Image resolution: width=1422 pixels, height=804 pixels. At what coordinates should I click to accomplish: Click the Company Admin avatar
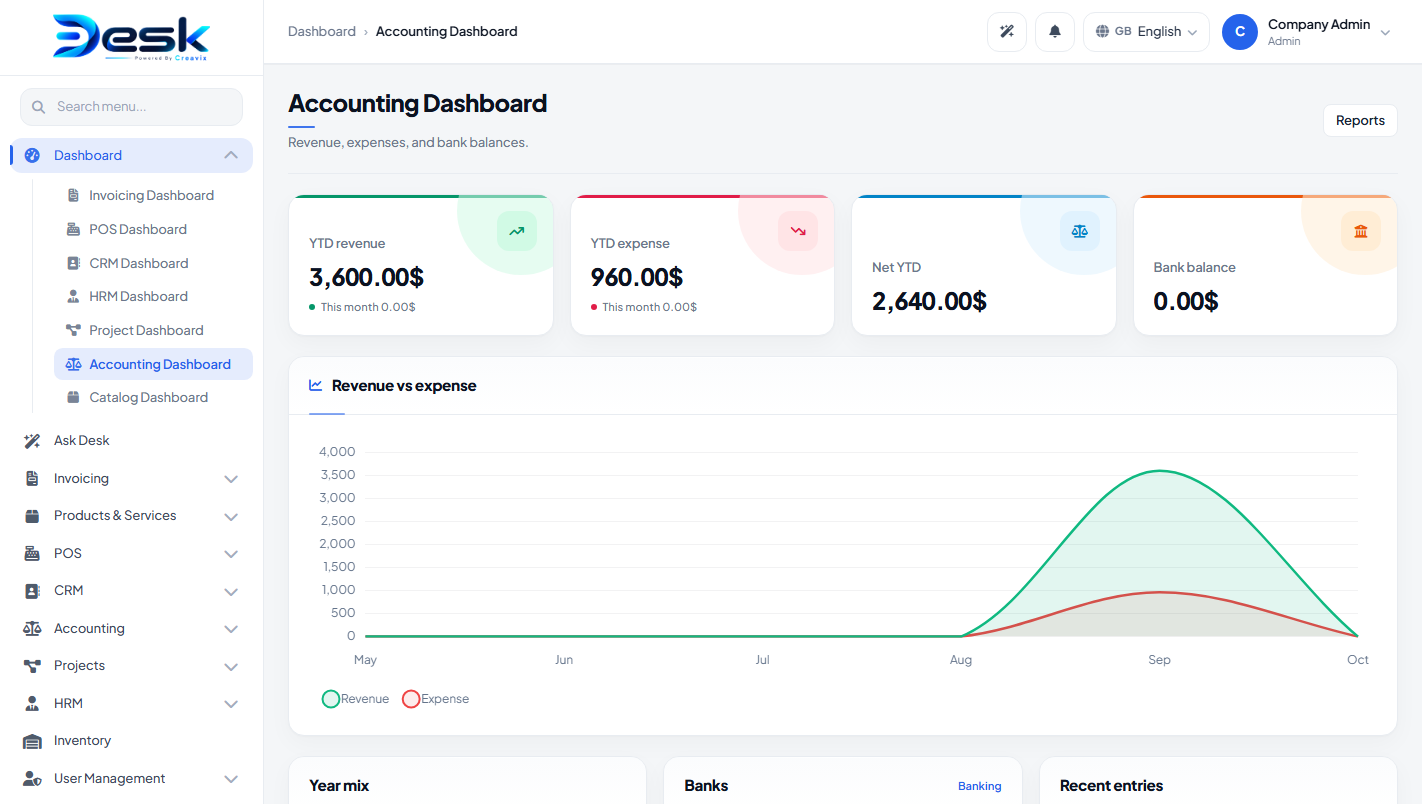(x=1240, y=32)
